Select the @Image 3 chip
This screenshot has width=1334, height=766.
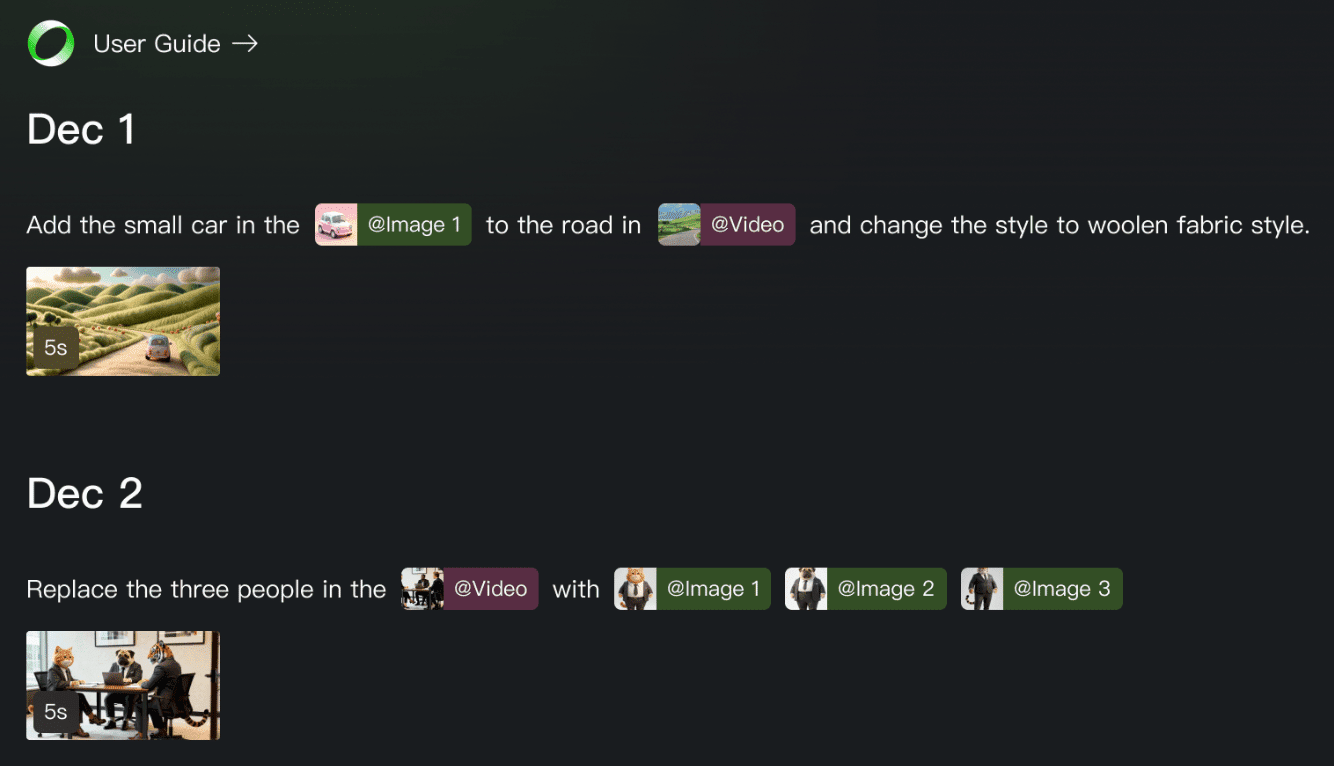pos(1042,589)
